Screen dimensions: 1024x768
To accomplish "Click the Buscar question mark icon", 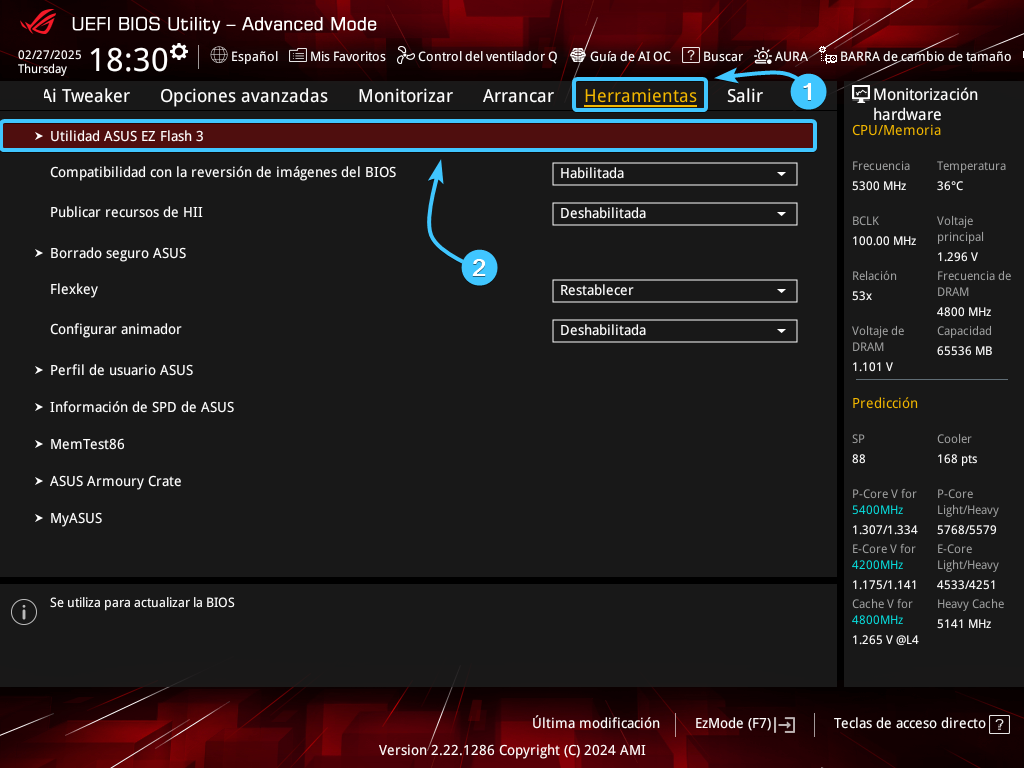I will coord(690,56).
